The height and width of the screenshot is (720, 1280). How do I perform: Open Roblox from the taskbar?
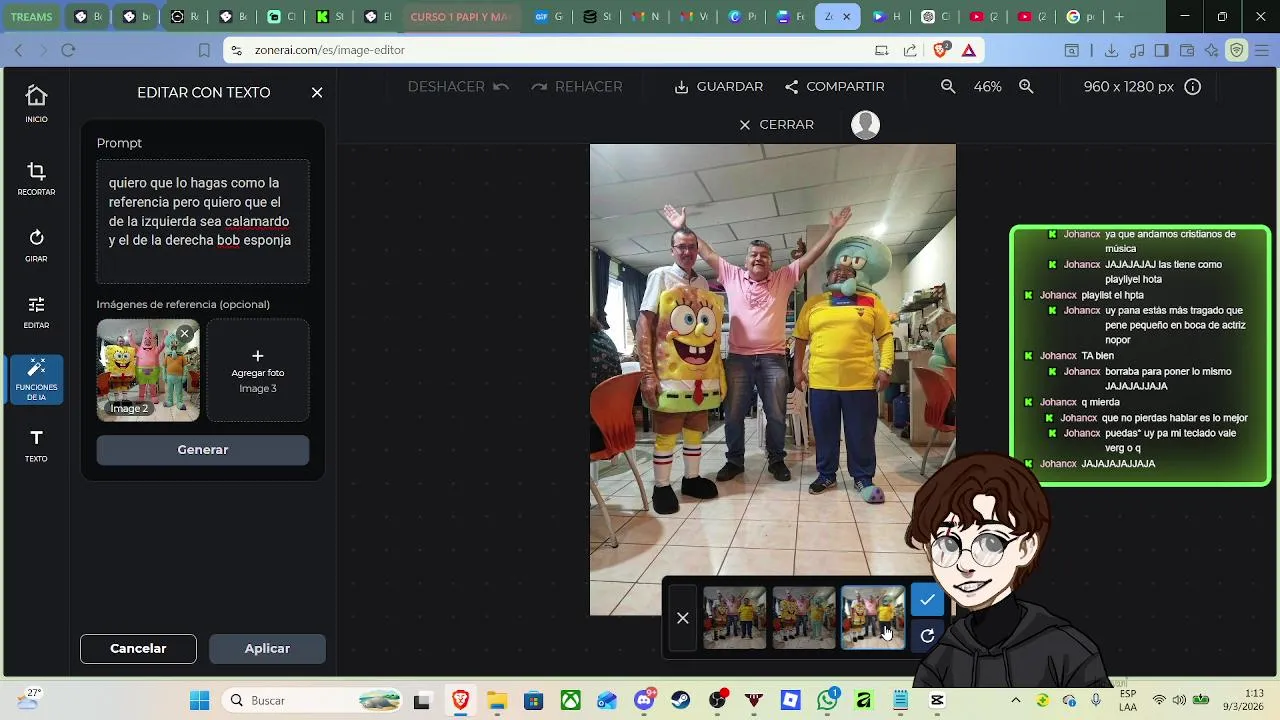click(790, 700)
